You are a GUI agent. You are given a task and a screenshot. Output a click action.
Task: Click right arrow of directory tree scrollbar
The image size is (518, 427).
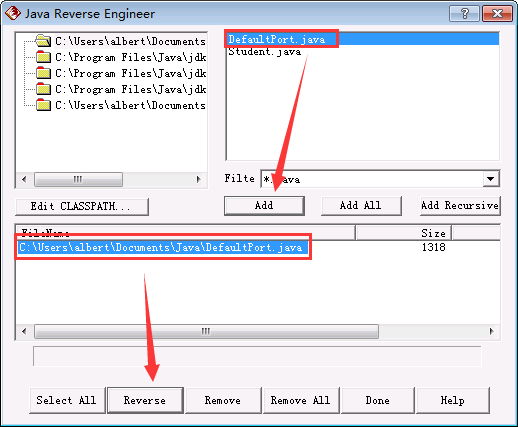coord(199,179)
